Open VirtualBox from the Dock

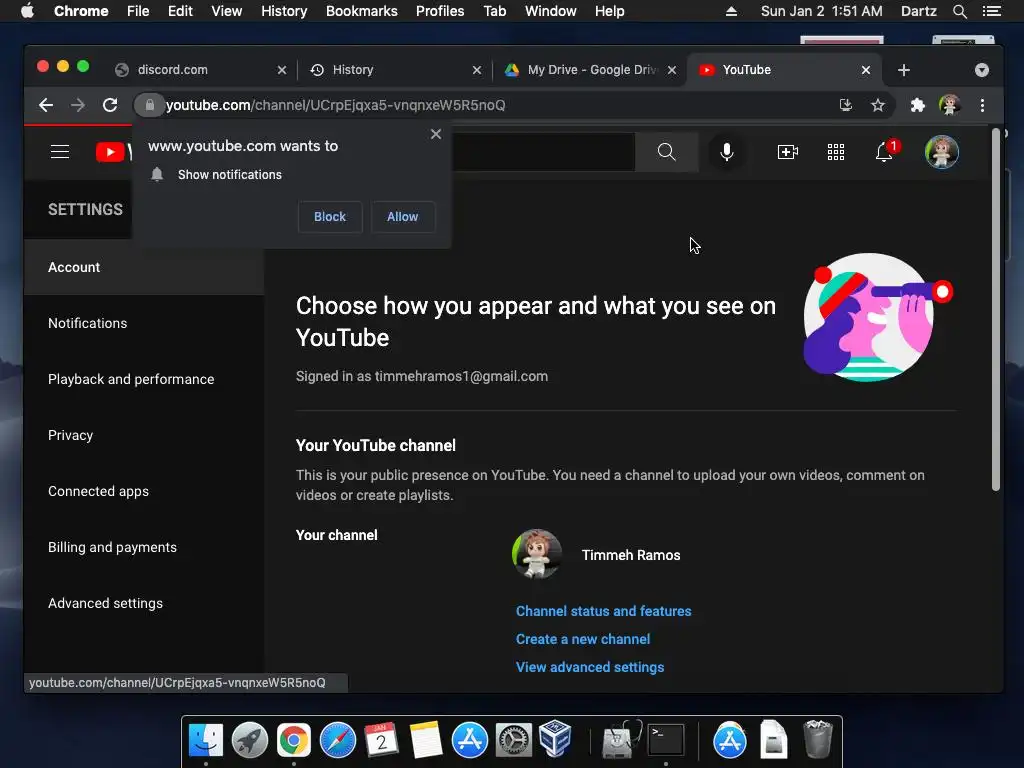pos(556,739)
